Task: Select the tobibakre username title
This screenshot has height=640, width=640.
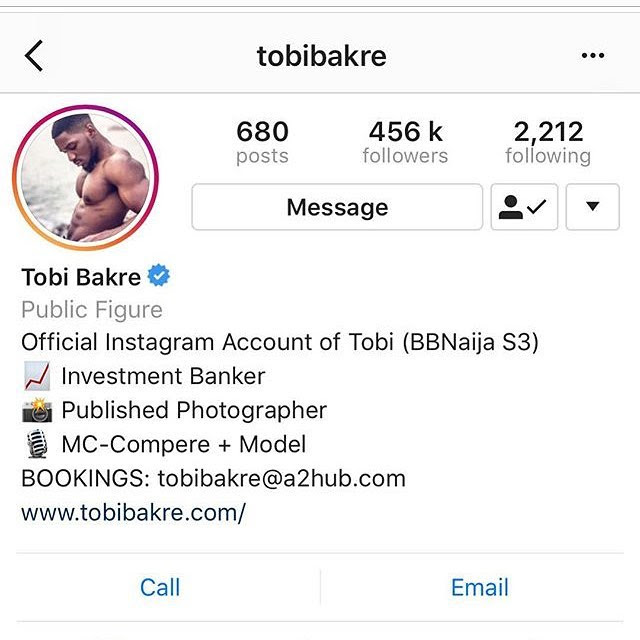Action: (322, 56)
